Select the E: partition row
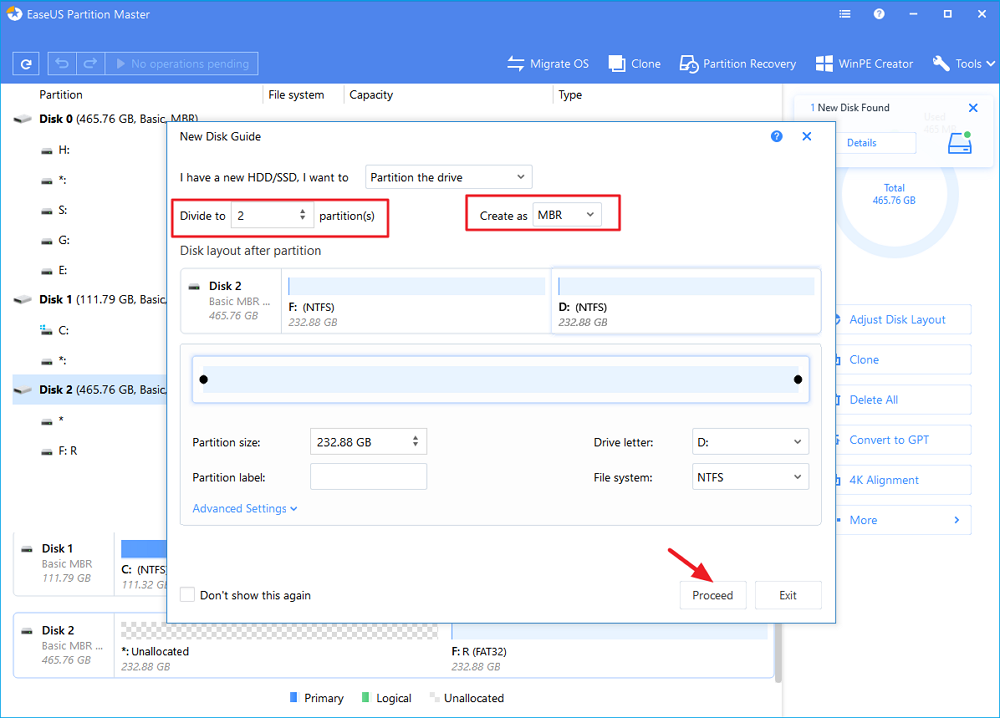 [x=89, y=270]
